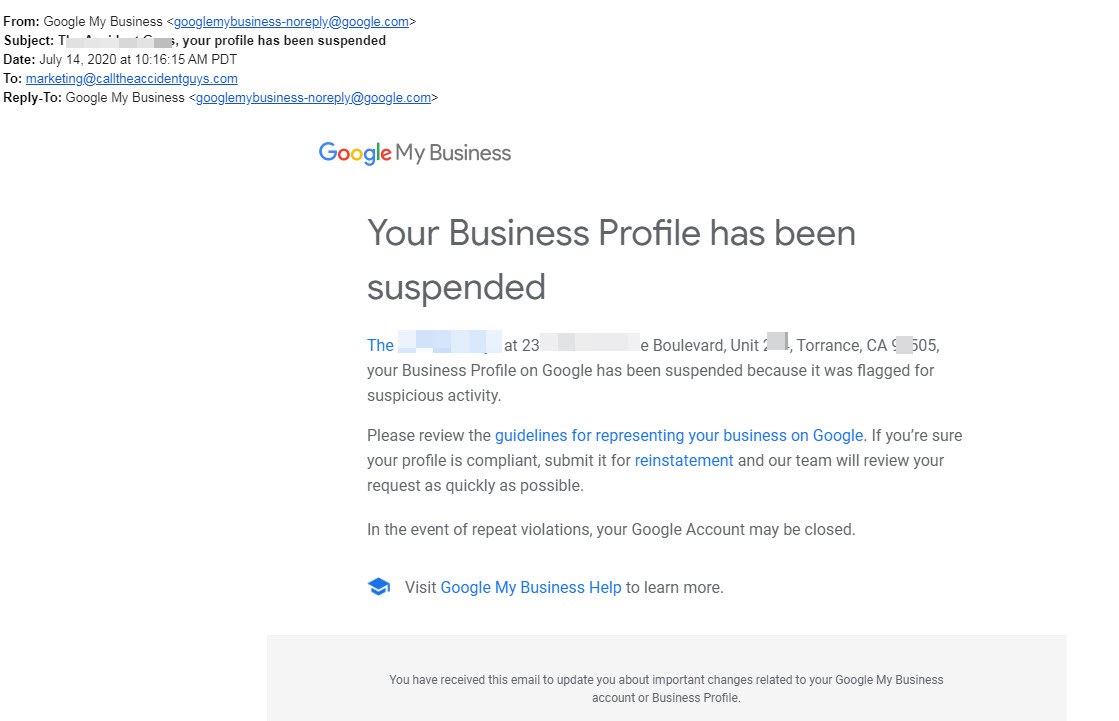Click the "suspicious activity" text in the message

click(433, 396)
